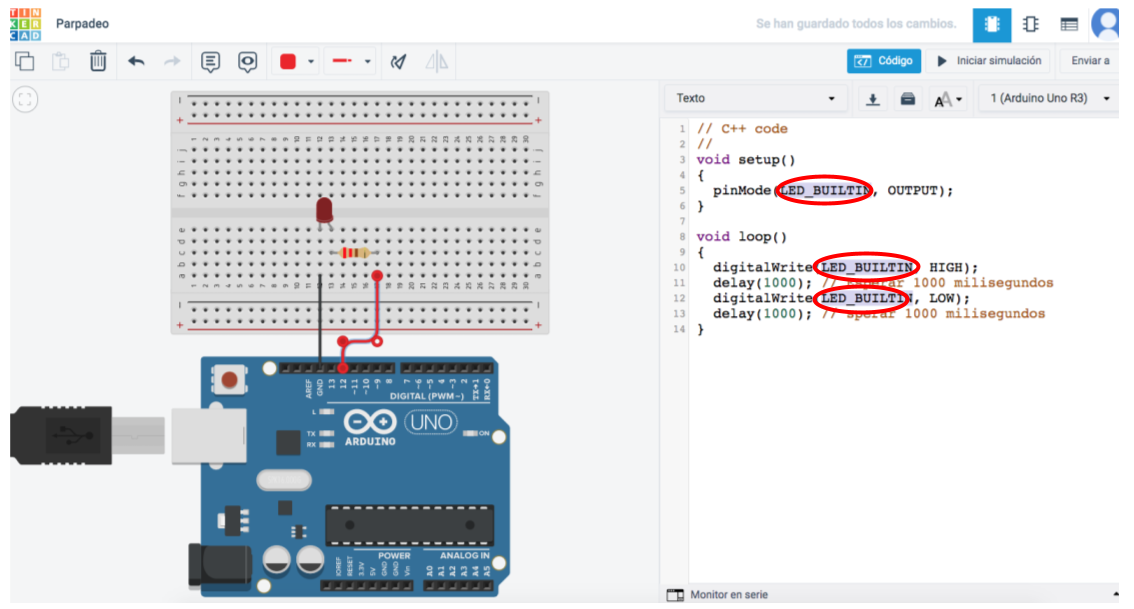Click the Tinkercad logo
Viewport: 1134px width, 609px height.
pyautogui.click(x=22, y=23)
